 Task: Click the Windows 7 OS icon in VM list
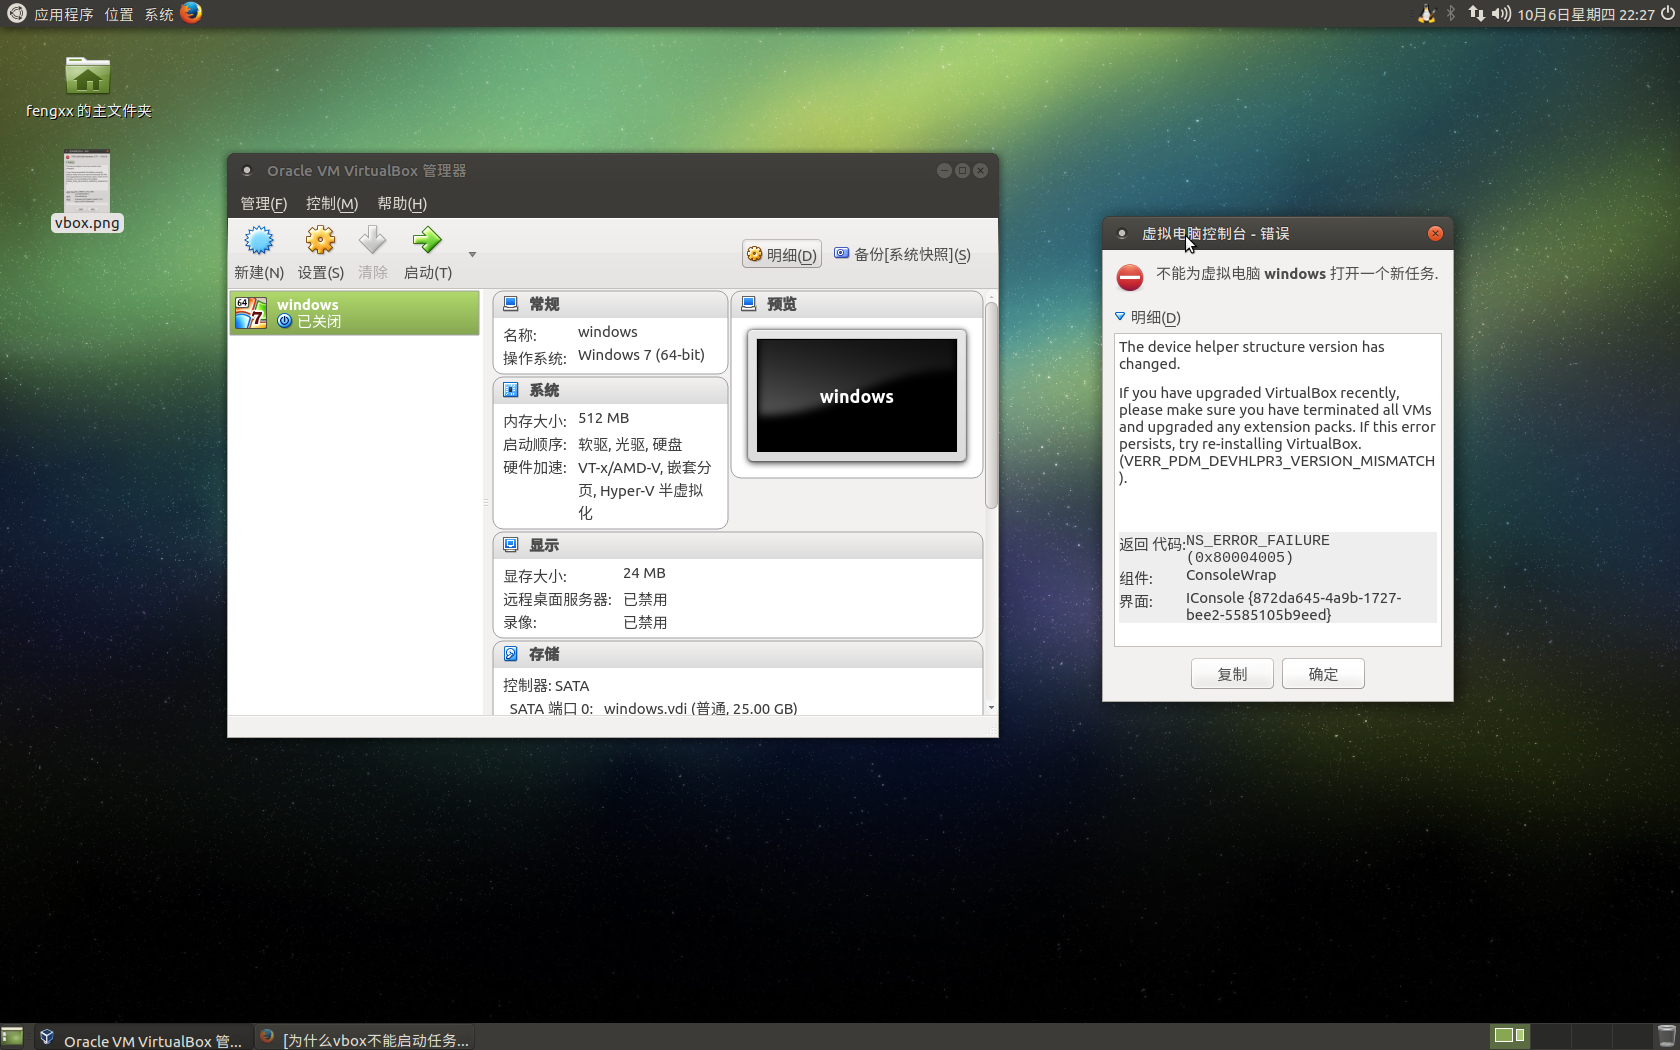point(250,312)
